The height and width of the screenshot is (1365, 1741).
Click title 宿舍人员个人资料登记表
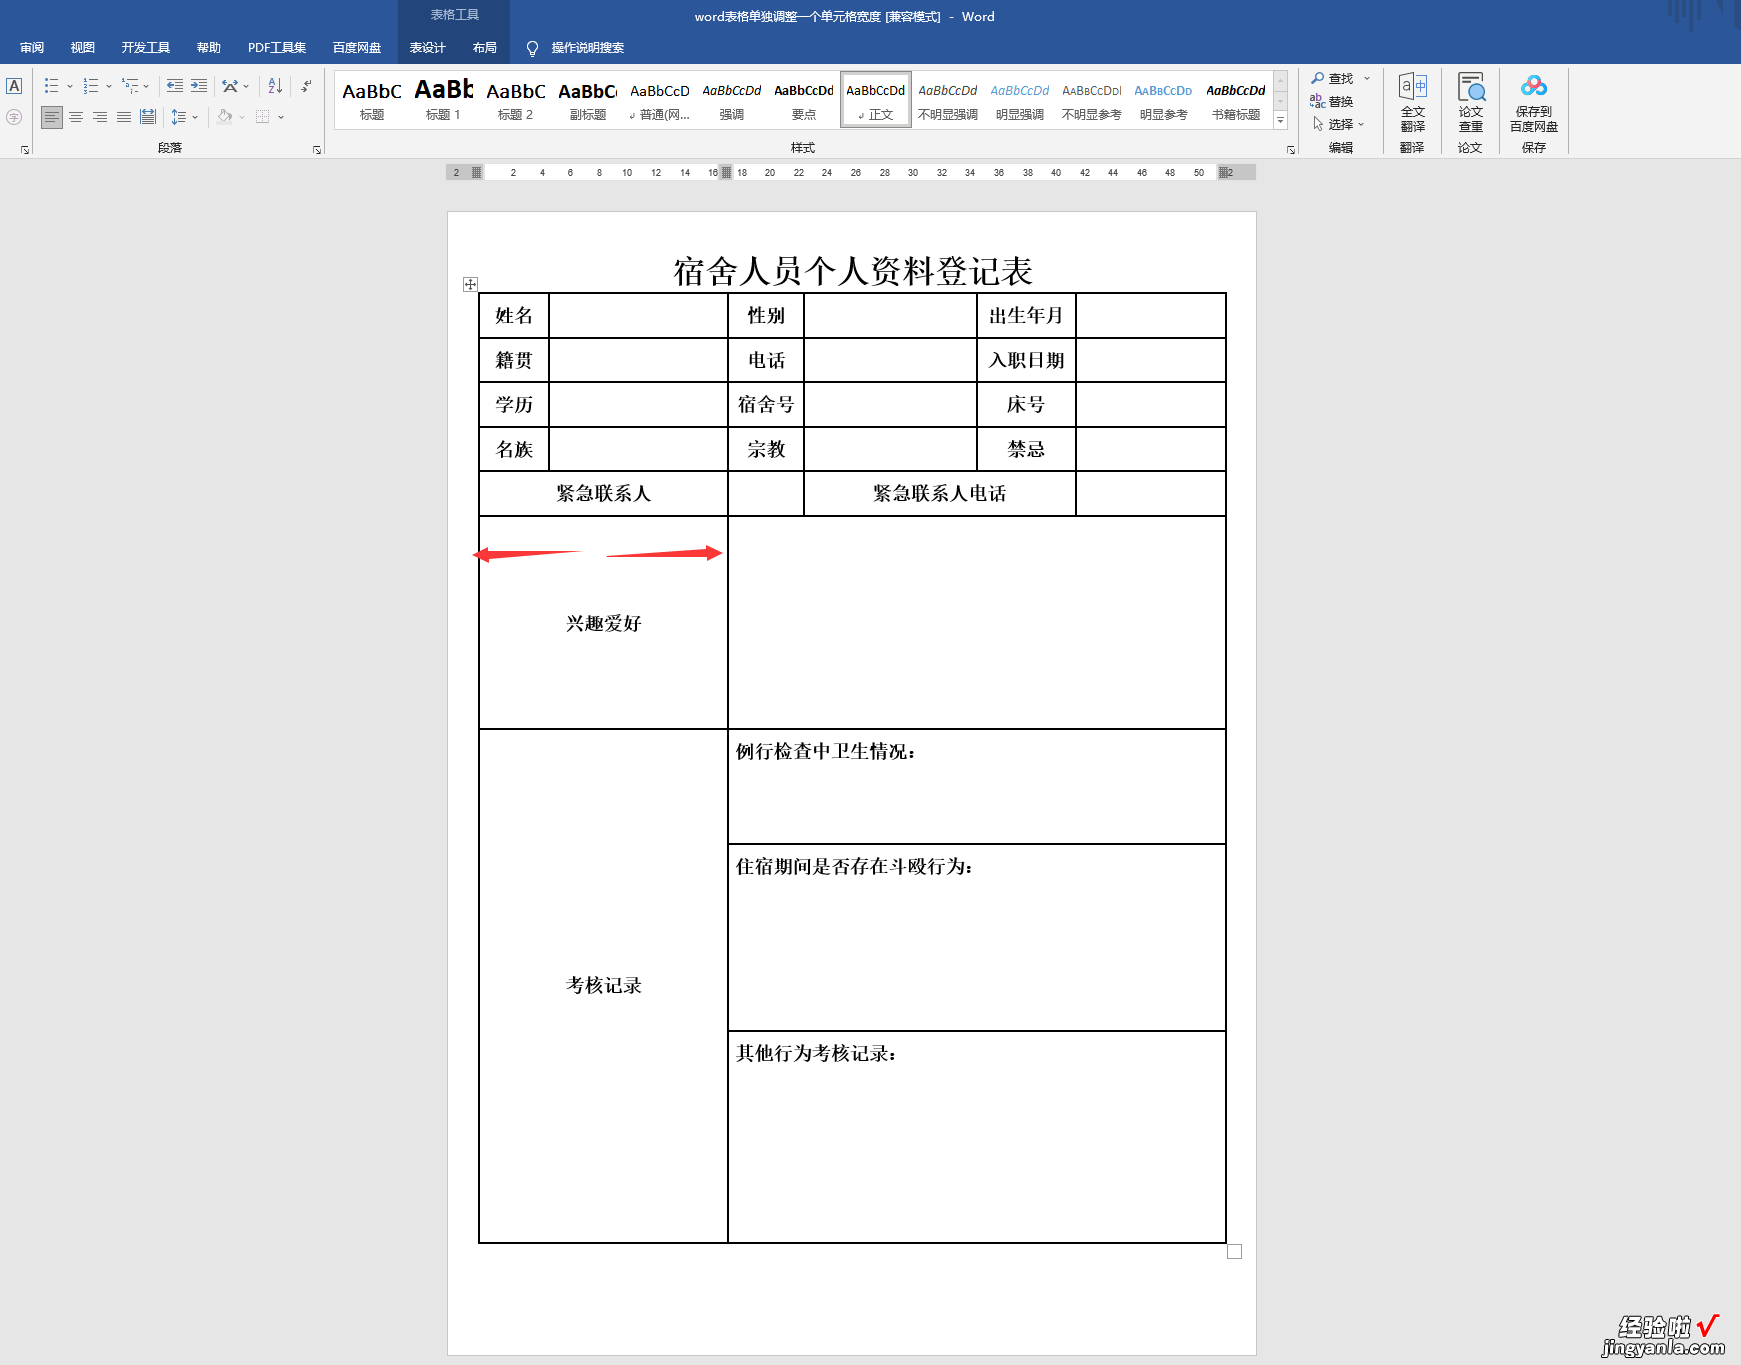pos(852,271)
